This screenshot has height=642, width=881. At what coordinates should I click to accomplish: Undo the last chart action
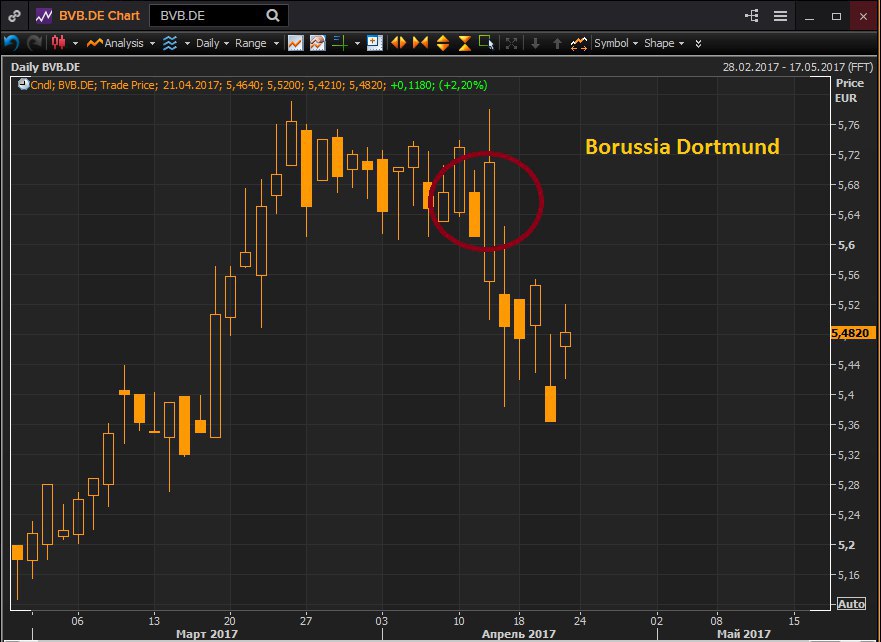(x=11, y=43)
